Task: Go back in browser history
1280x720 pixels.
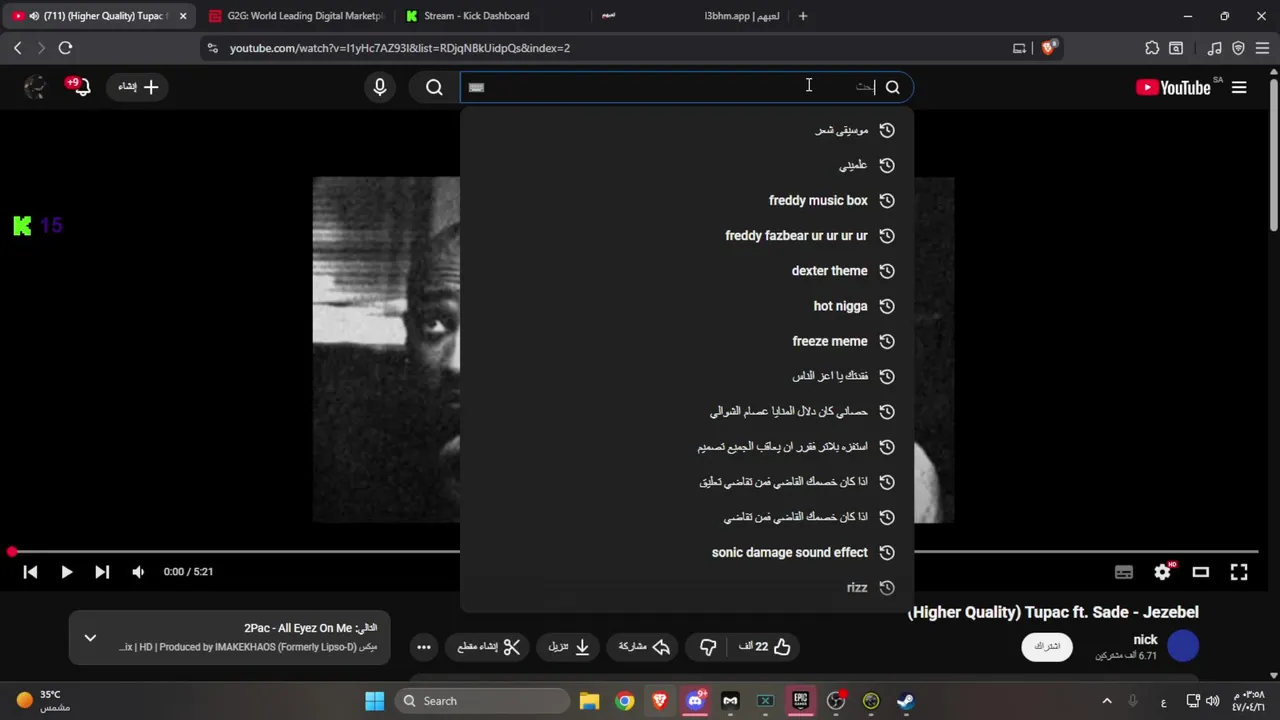Action: coord(18,48)
